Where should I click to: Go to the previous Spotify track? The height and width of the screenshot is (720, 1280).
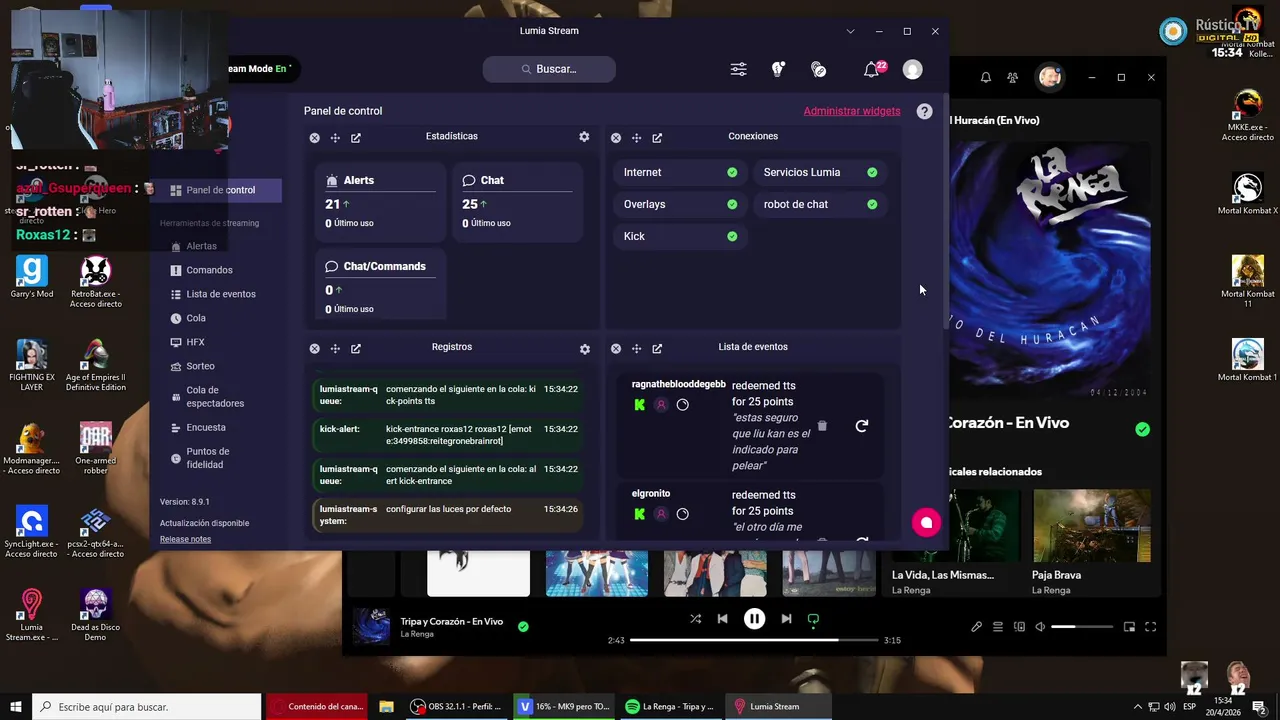[723, 619]
